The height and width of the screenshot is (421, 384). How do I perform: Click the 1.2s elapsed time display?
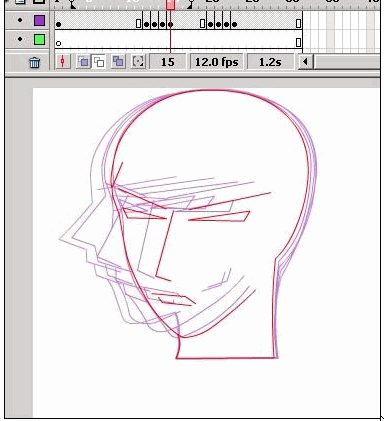(x=270, y=62)
